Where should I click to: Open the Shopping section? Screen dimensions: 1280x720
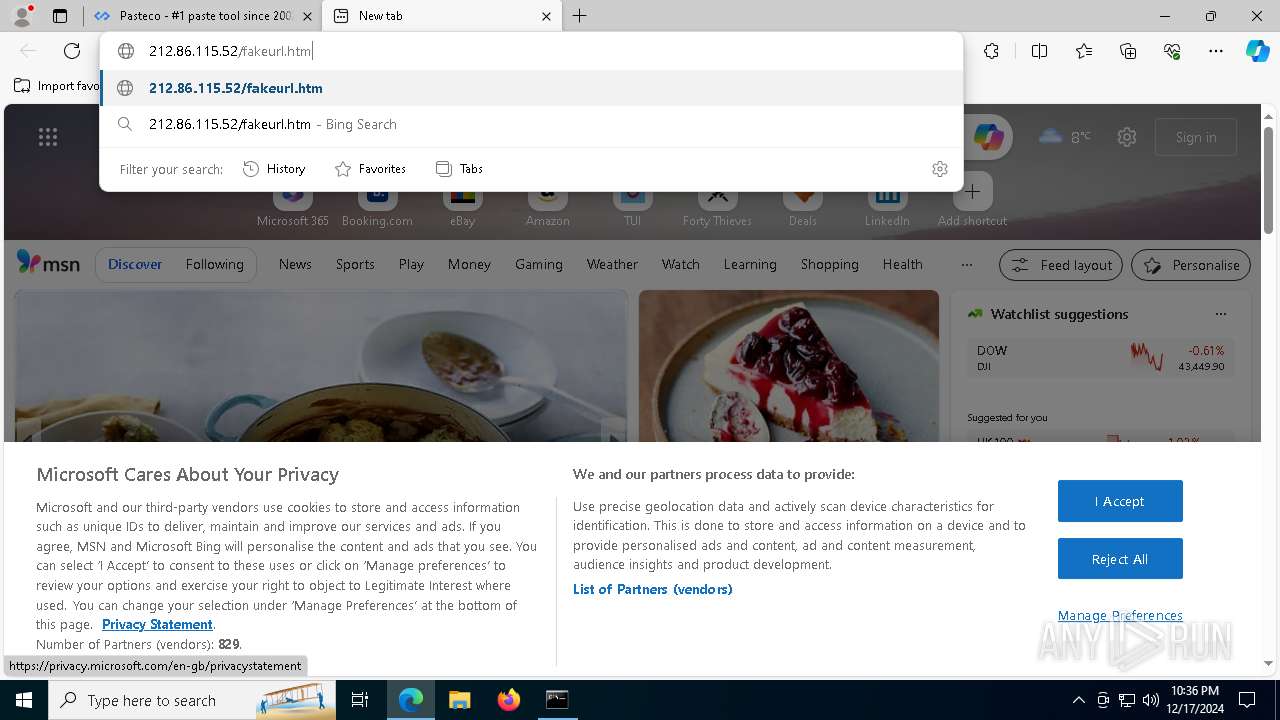(830, 264)
